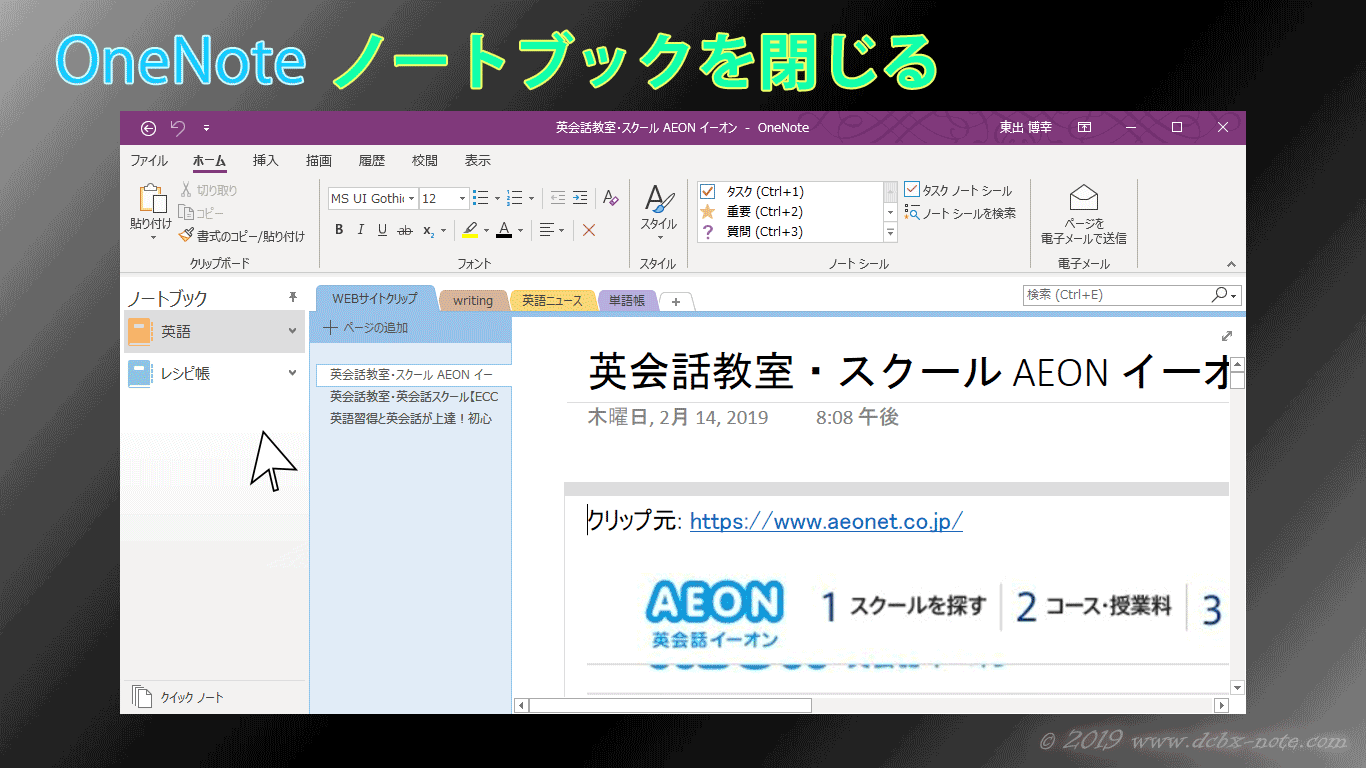Click the search magnifier icon
Screen dimensions: 1366x768
(1219, 295)
